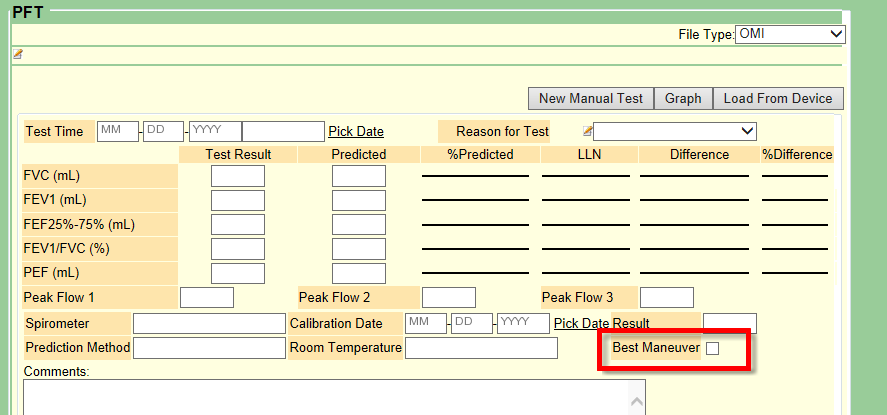Click the Calibration Date Pick Date link
Viewport: 887px width, 415px height.
580,323
